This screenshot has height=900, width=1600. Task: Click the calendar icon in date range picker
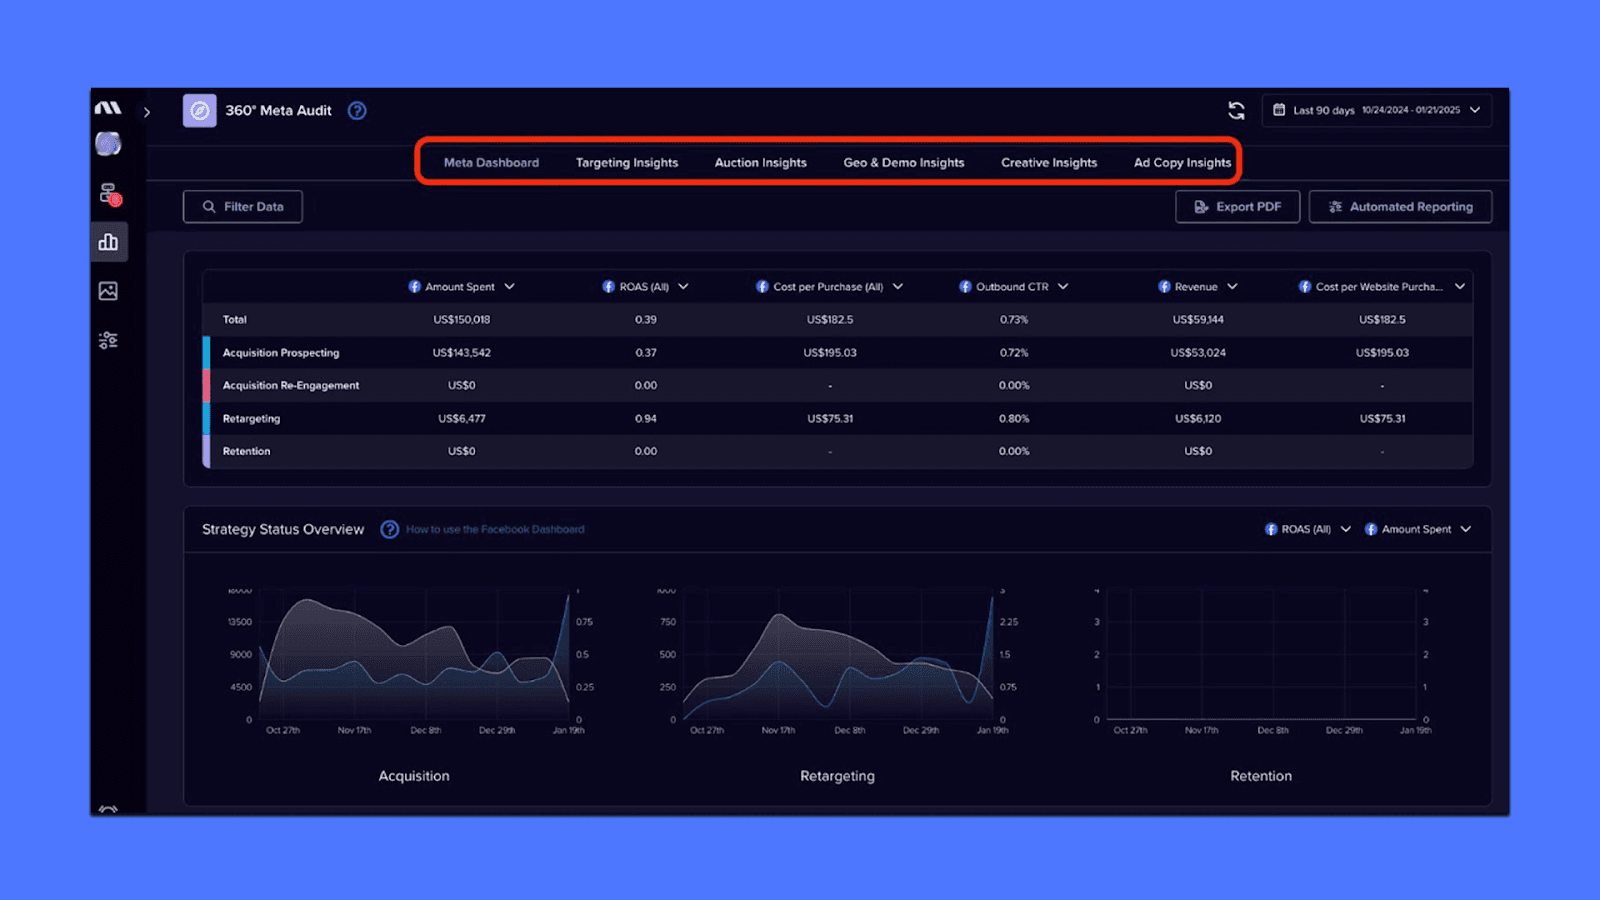click(1279, 110)
